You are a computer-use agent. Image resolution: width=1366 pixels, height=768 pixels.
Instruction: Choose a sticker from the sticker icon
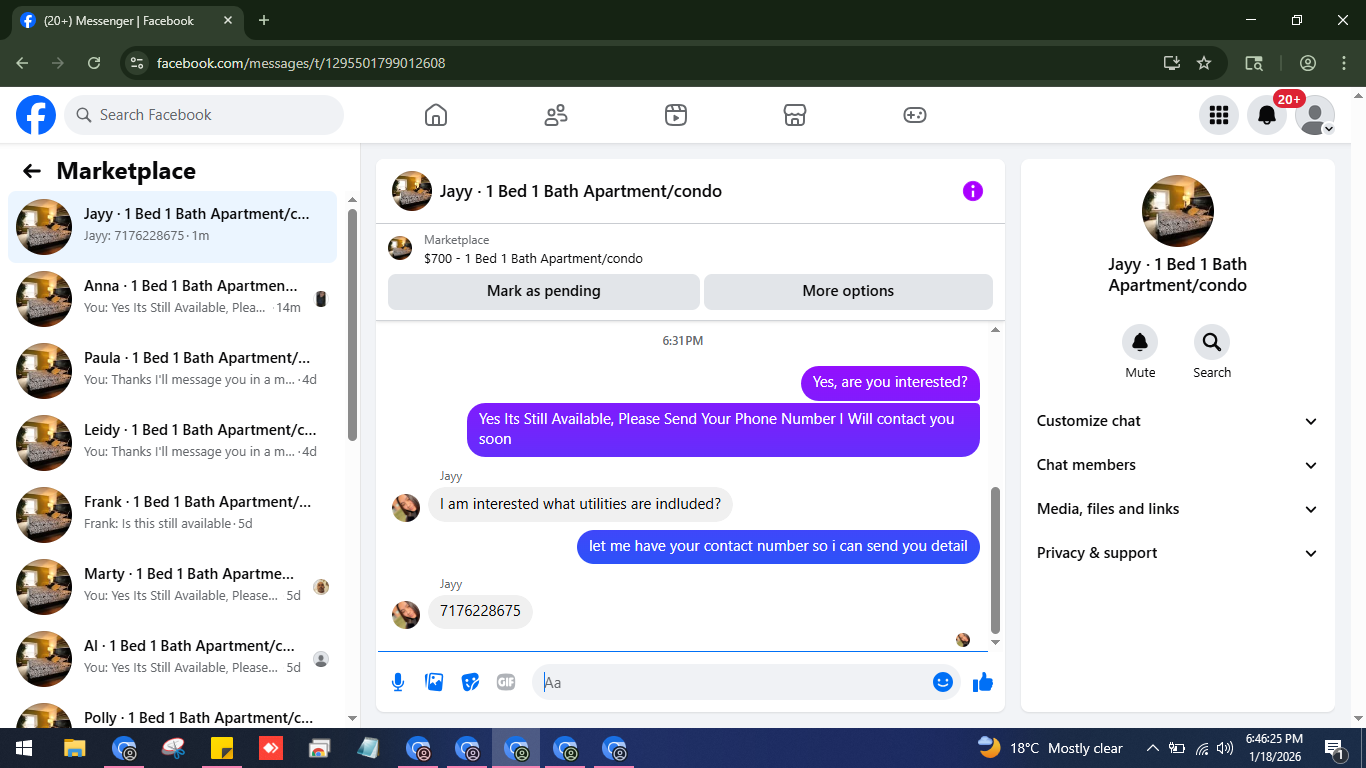[470, 682]
